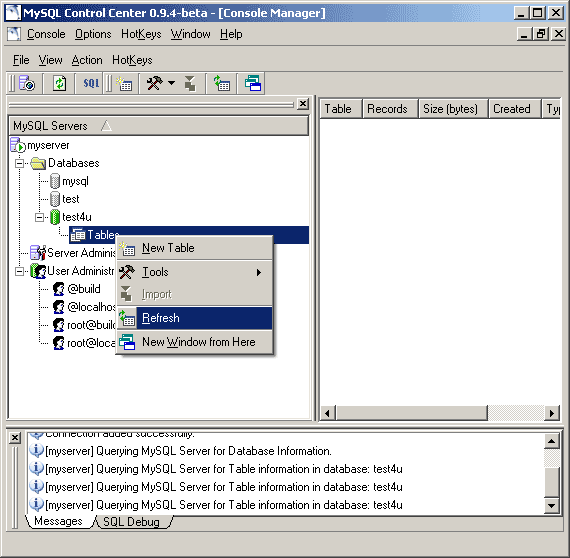Open the Action menu
The height and width of the screenshot is (558, 570).
87,60
